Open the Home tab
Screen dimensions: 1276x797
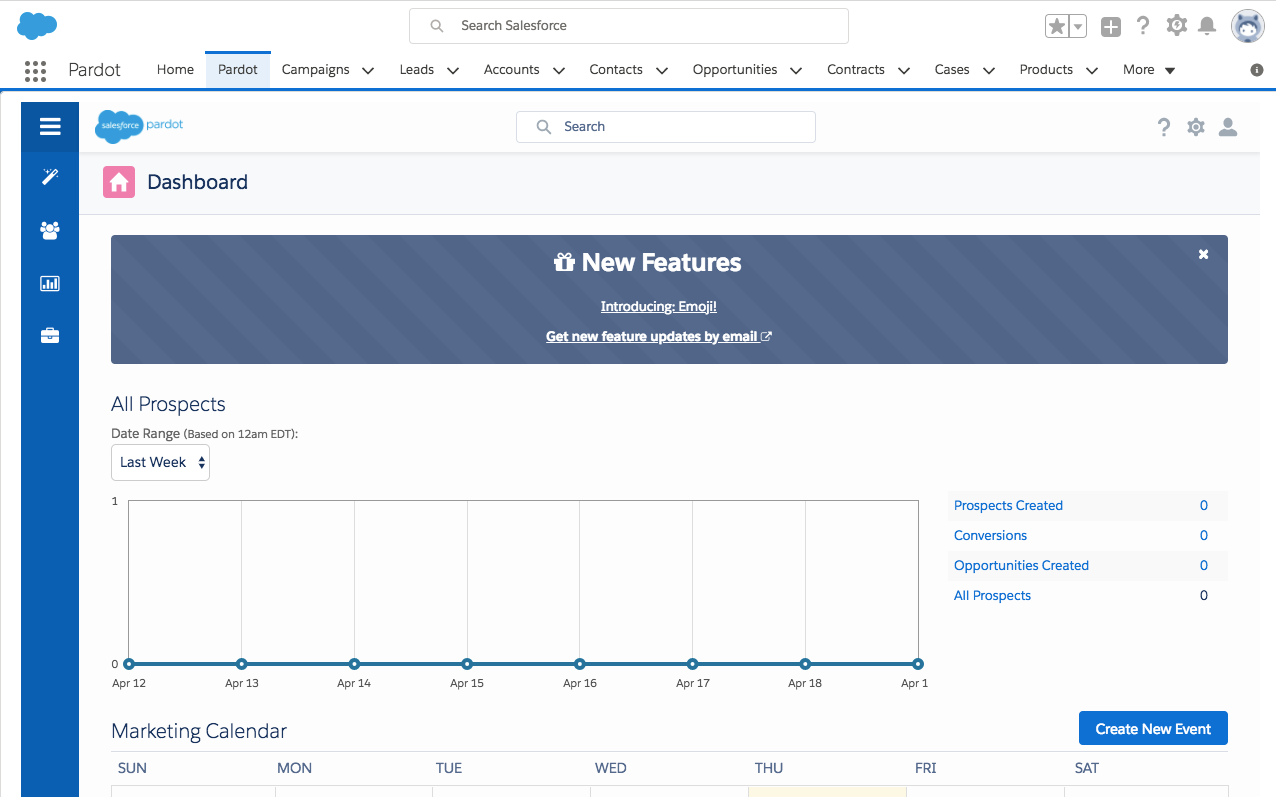click(175, 70)
